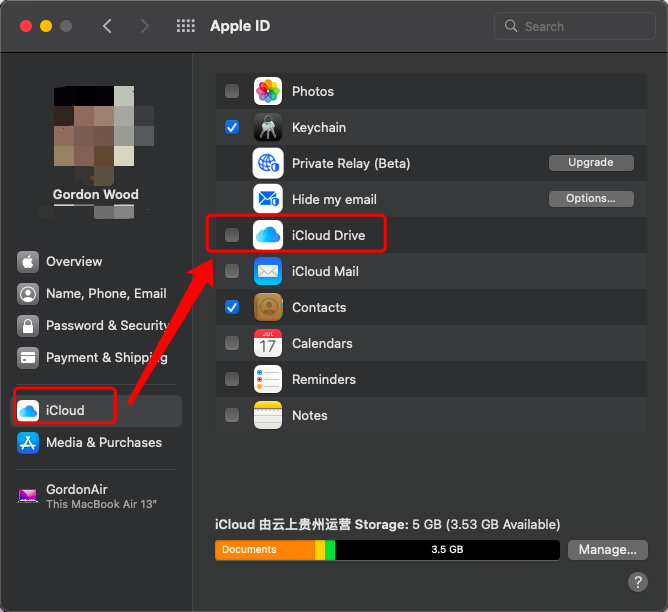Click the card icon for Payment & Shipping
The height and width of the screenshot is (612, 668).
[x=28, y=358]
